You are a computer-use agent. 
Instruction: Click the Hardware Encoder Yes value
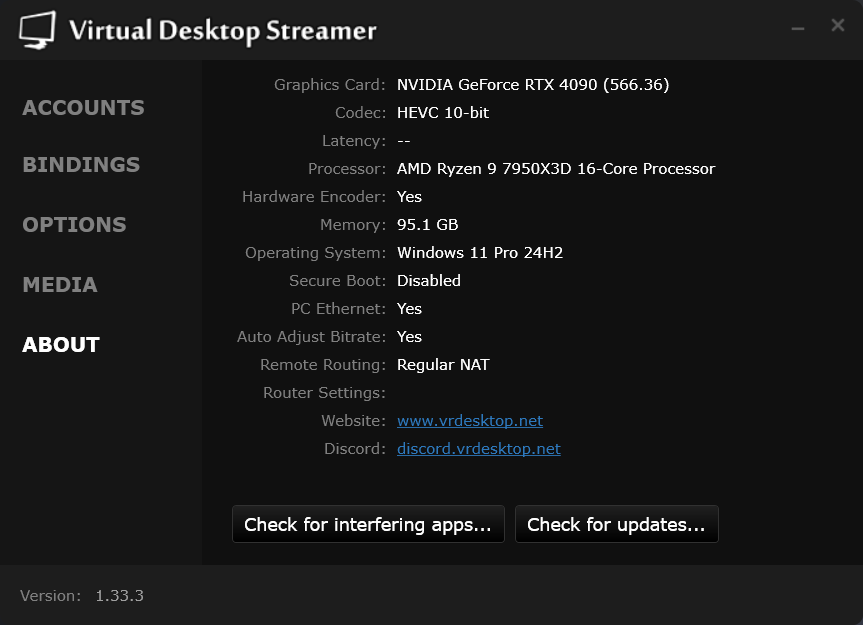point(409,196)
